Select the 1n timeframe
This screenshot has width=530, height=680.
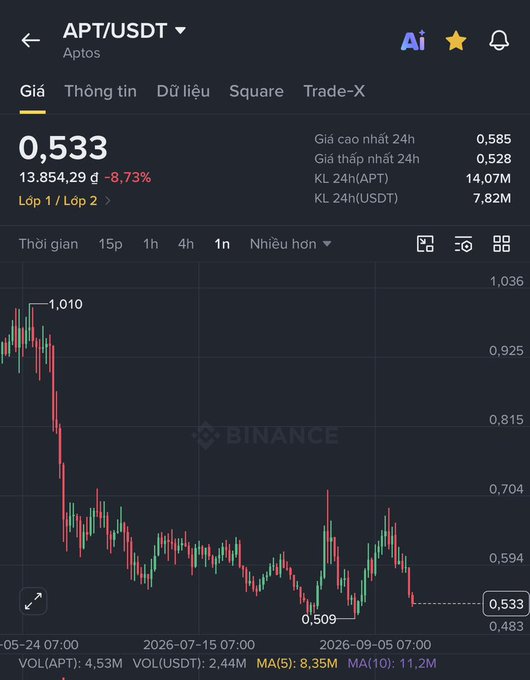point(222,244)
